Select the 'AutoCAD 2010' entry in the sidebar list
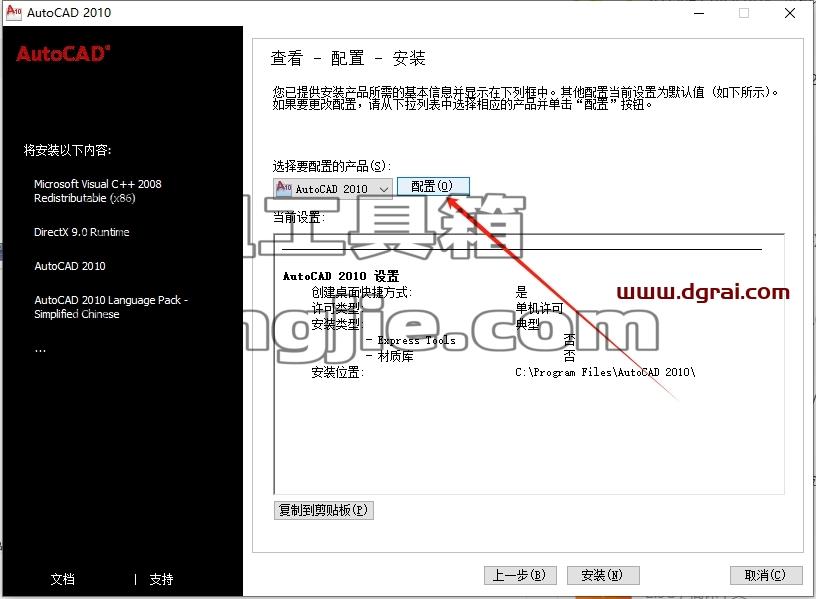The width and height of the screenshot is (816, 599). [70, 266]
